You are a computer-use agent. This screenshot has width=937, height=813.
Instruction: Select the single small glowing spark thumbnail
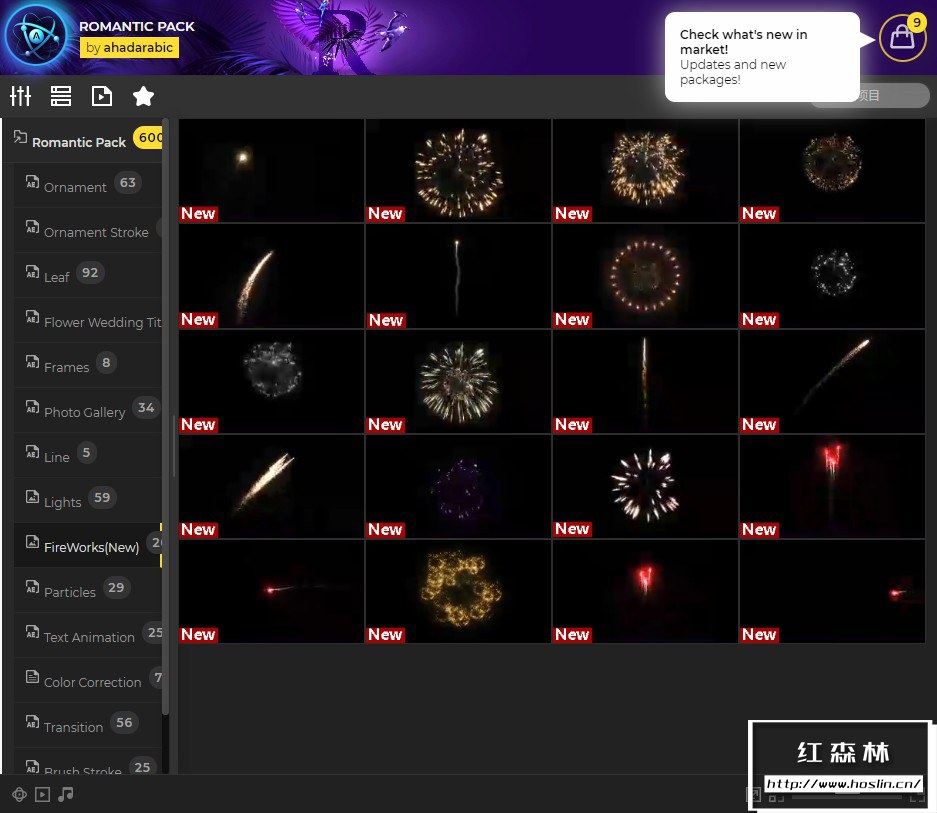[x=271, y=170]
